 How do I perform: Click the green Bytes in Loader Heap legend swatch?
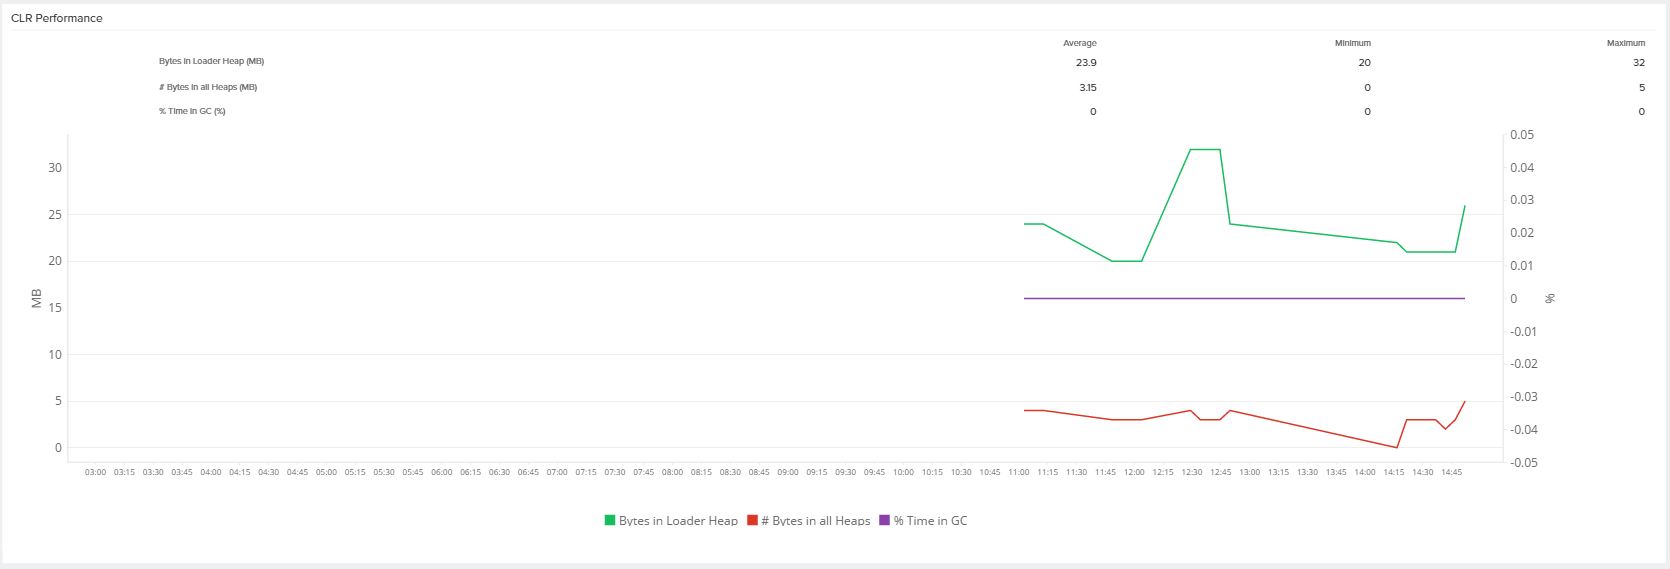pos(610,521)
